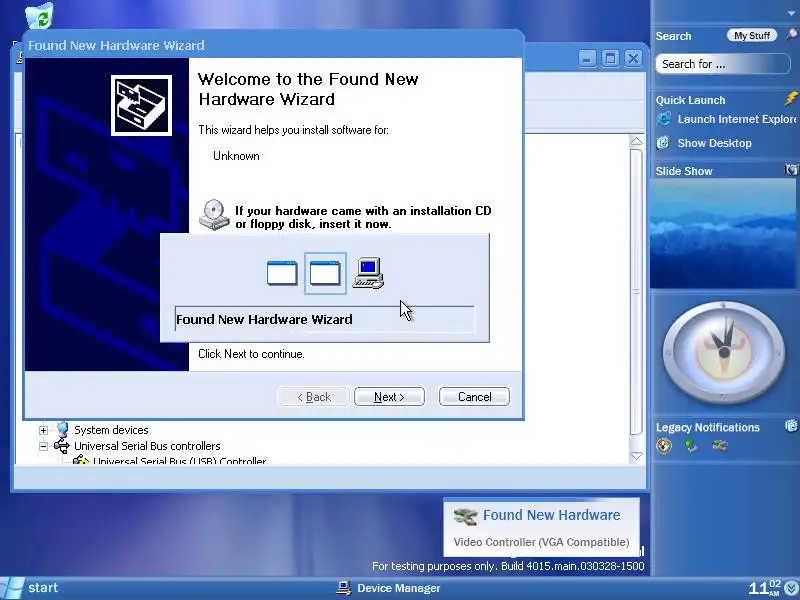Click the green network notification icon
800x600 pixels.
click(691, 446)
